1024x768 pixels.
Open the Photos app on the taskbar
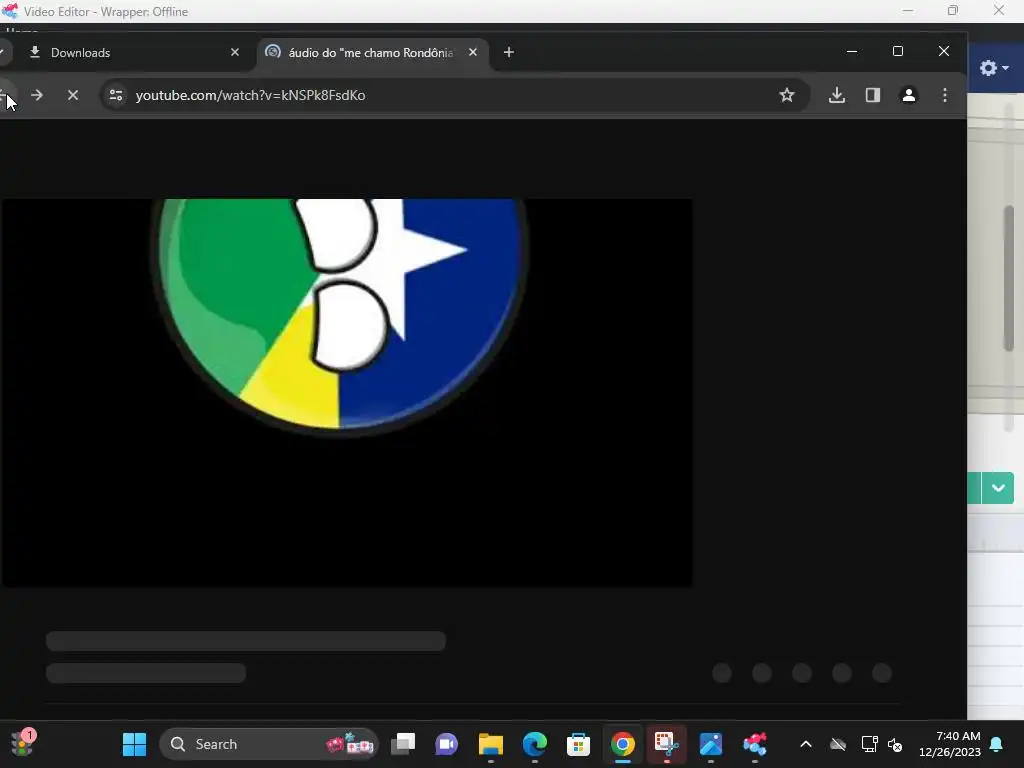[x=711, y=744]
